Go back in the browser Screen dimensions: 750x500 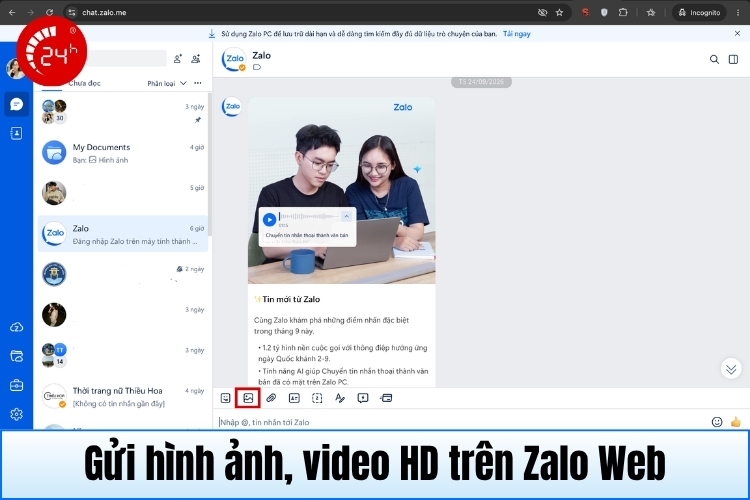click(12, 12)
